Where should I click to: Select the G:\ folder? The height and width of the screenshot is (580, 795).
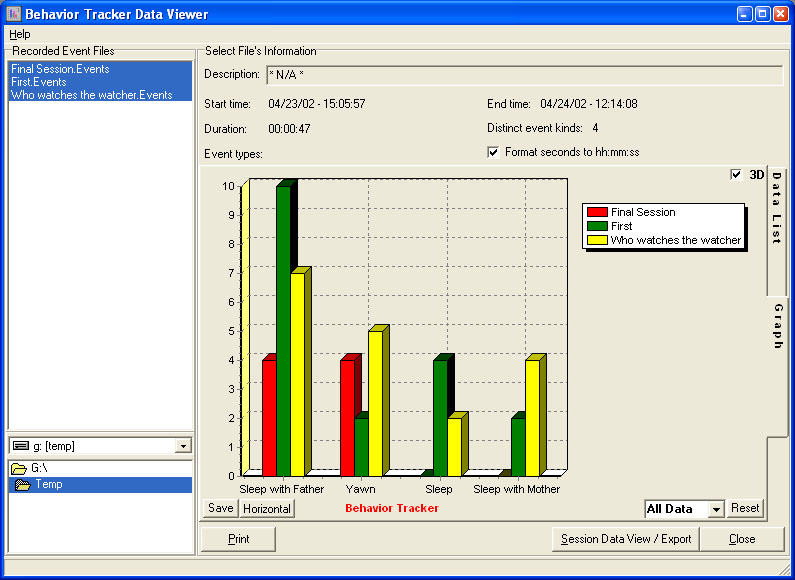[x=100, y=468]
